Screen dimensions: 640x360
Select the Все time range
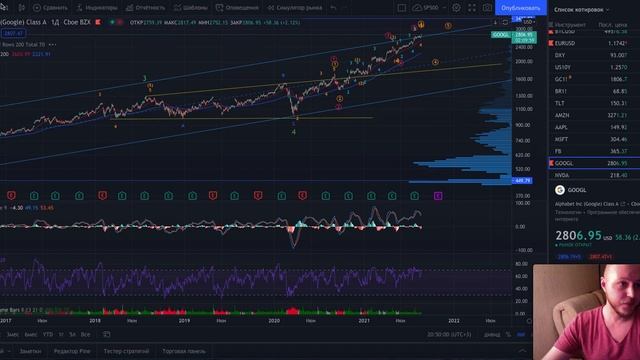(85, 334)
